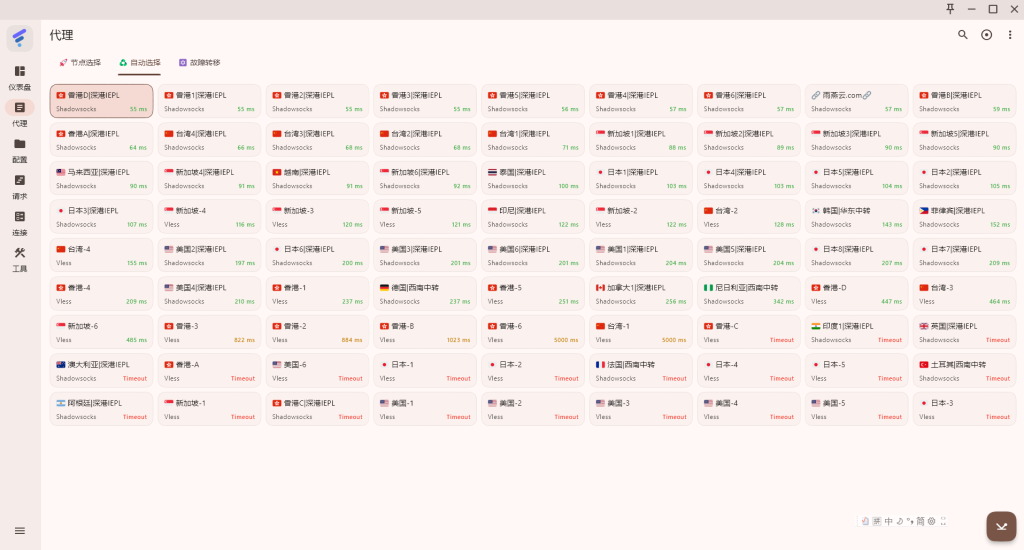Click the brown floating action button

point(1001,526)
